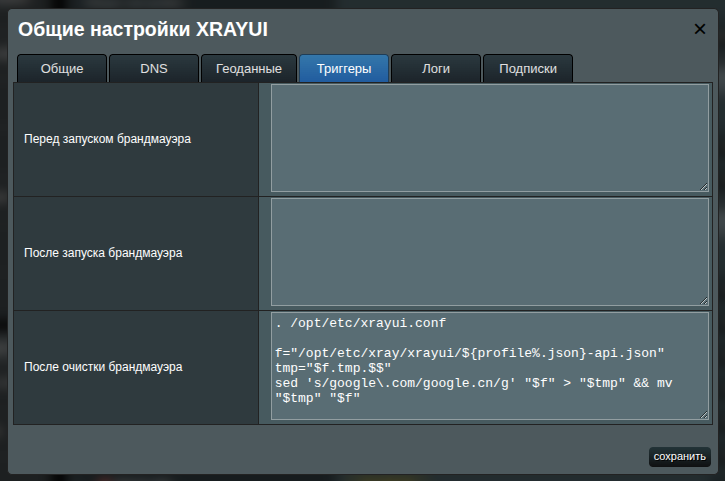The height and width of the screenshot is (481, 725).
Task: Click resize handle of После очистки брандмауэра field
Action: point(704,415)
